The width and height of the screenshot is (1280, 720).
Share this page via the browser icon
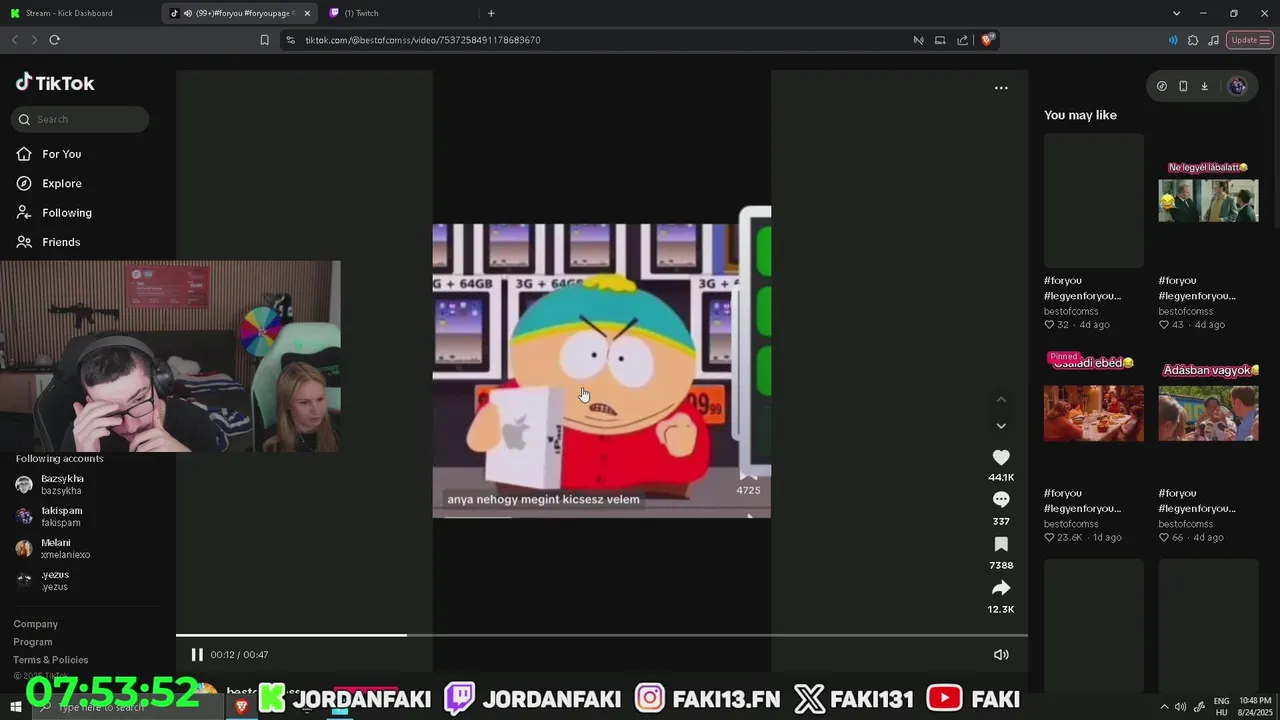(962, 40)
